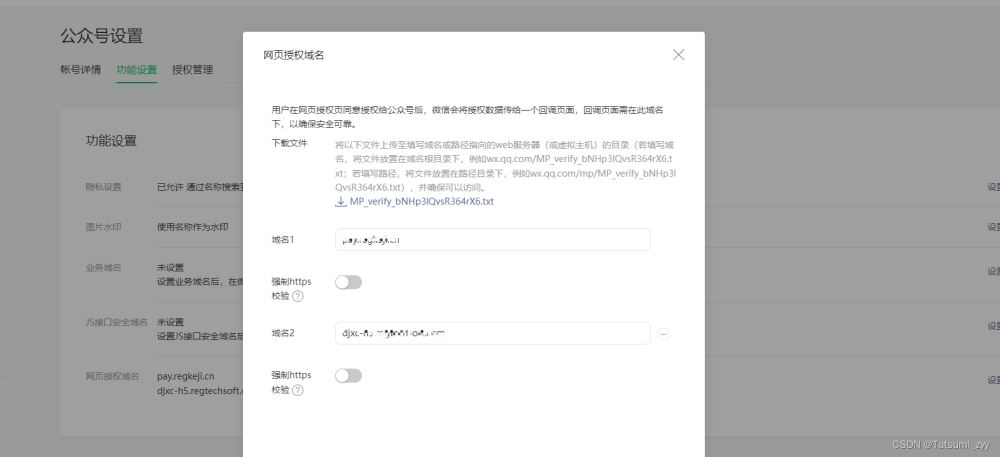The image size is (1000, 457).
Task: Open the 授权管理 tab
Action: [x=192, y=70]
